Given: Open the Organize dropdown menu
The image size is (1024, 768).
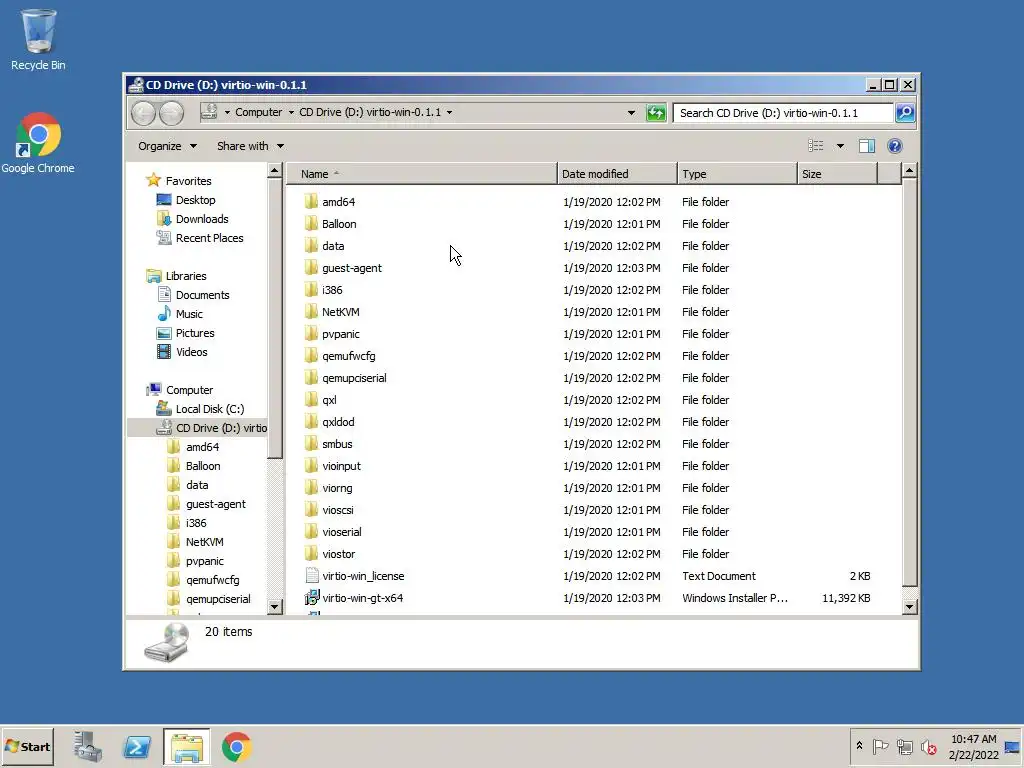Looking at the screenshot, I should pyautogui.click(x=167, y=146).
